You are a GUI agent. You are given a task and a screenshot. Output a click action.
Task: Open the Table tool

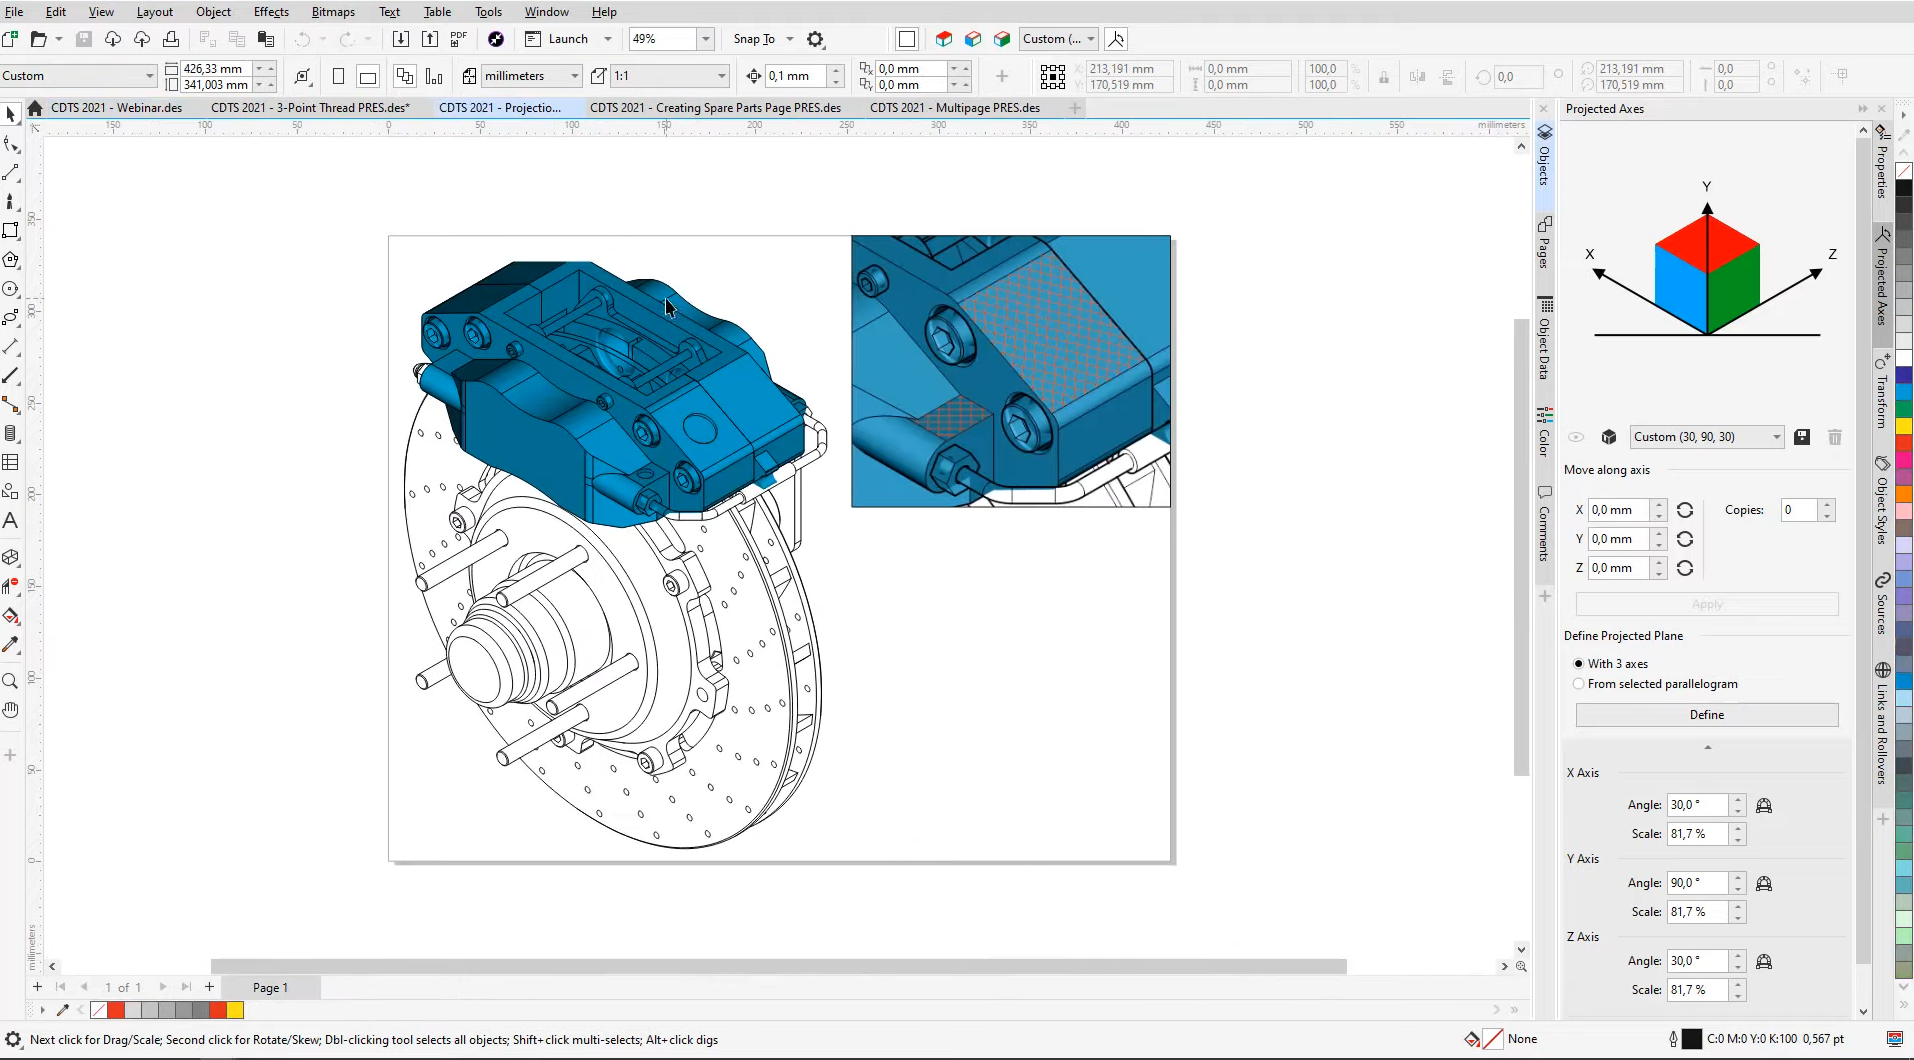click(11, 462)
